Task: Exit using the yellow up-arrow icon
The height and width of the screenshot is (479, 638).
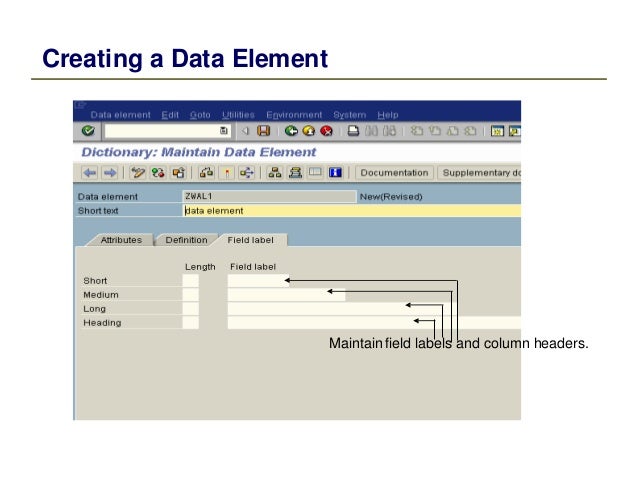Action: pos(309,131)
